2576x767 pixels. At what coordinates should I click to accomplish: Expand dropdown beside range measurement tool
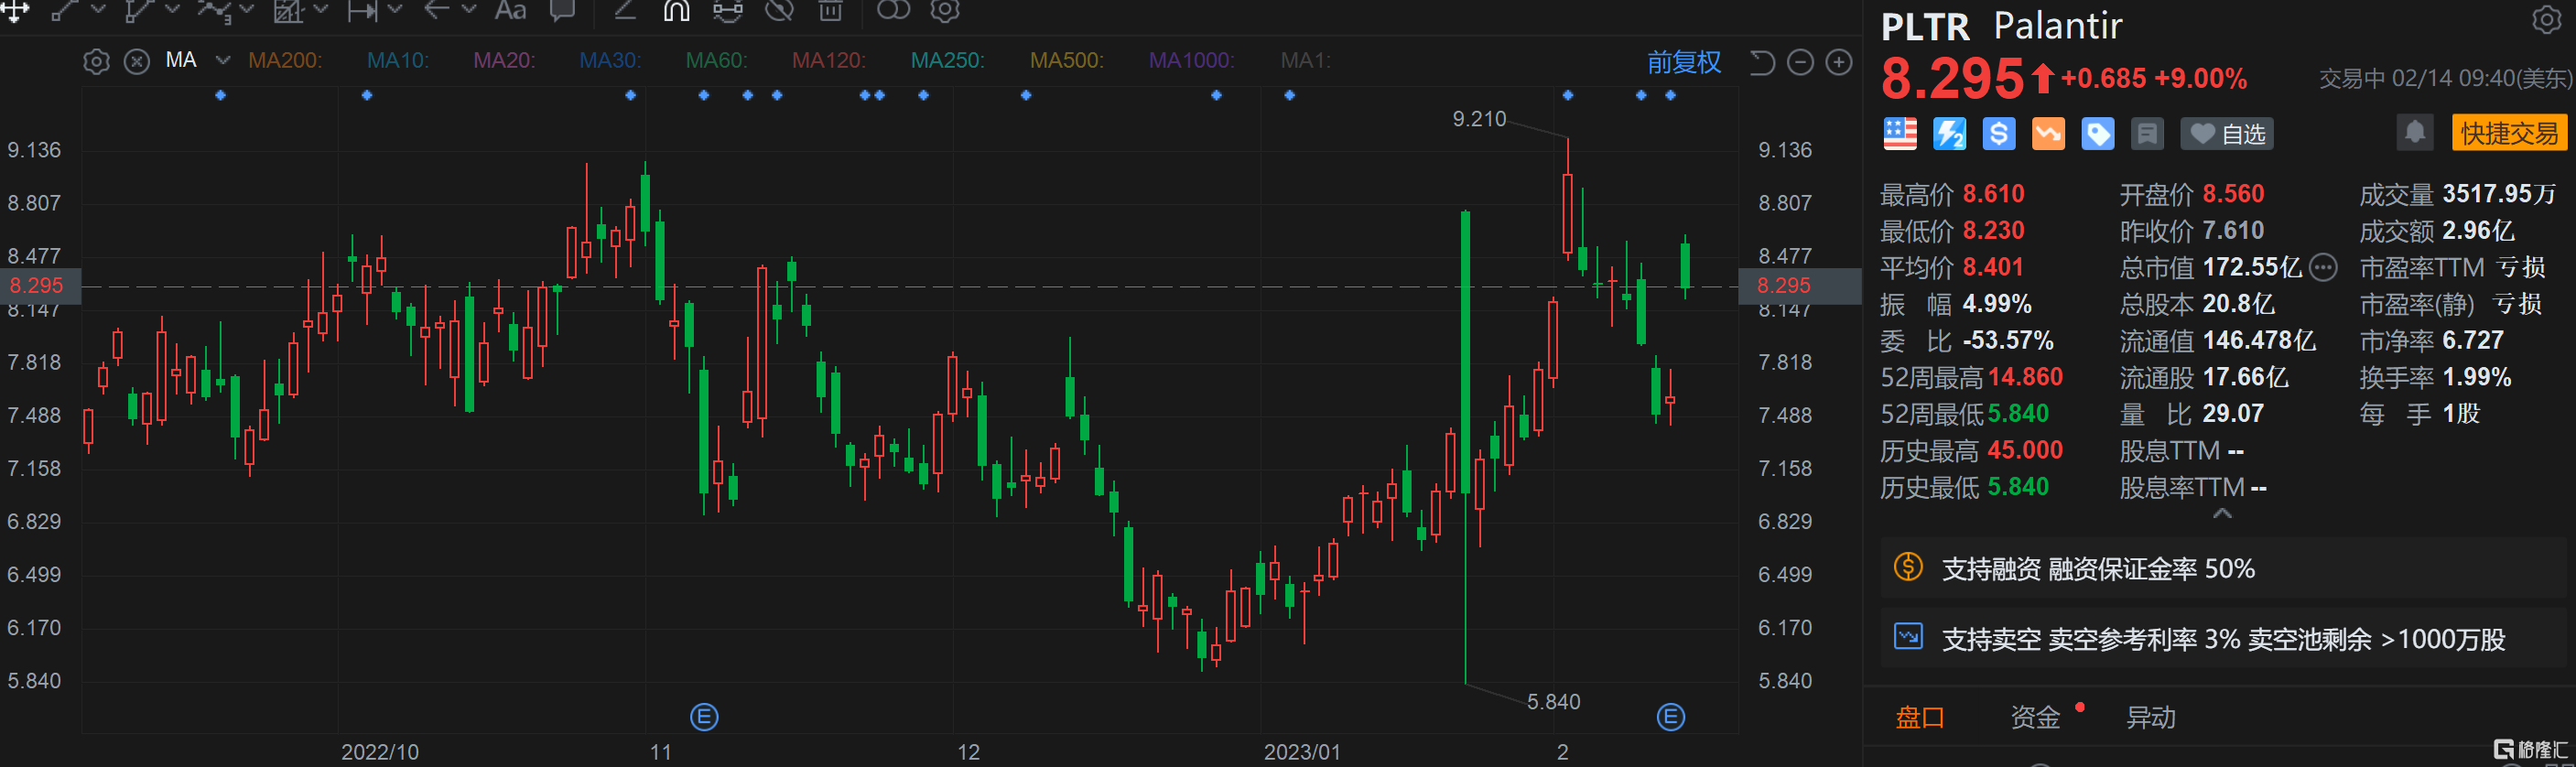[394, 10]
